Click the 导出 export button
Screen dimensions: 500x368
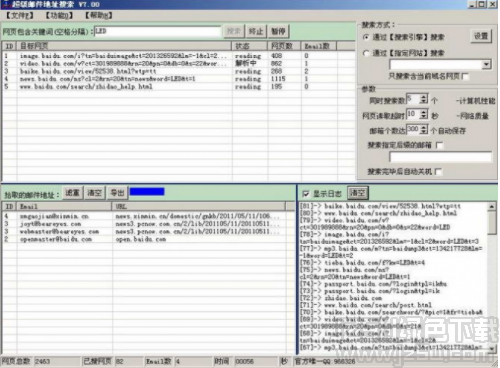coord(117,193)
